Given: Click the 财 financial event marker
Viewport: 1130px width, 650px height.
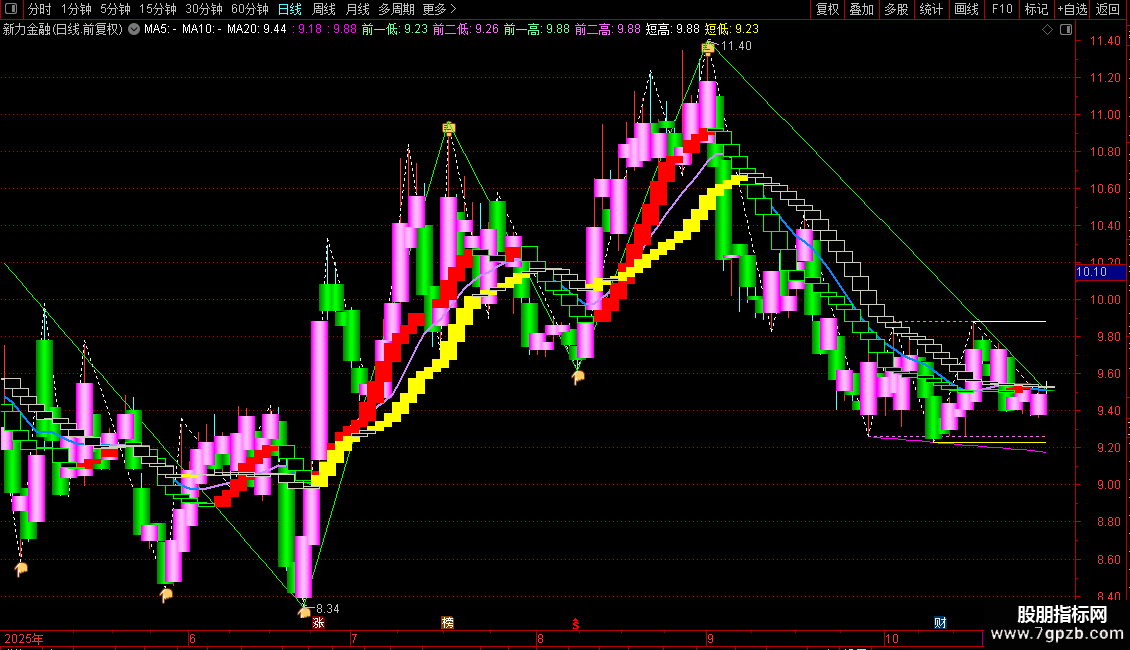Looking at the screenshot, I should click(x=940, y=623).
